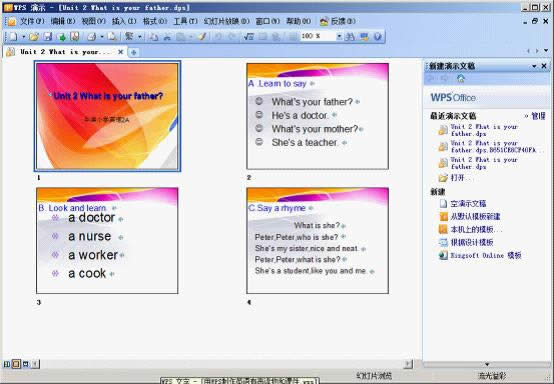Click the Home icon in task pane

tap(461, 78)
